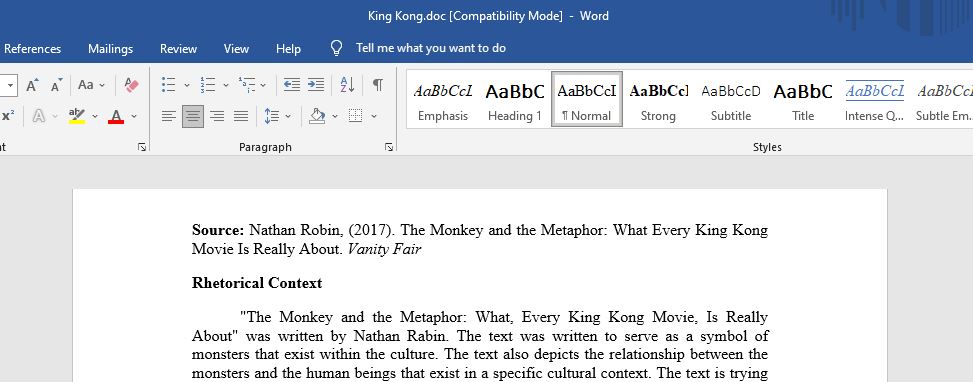Open the Mailings tab
973x382 pixels.
(110, 48)
